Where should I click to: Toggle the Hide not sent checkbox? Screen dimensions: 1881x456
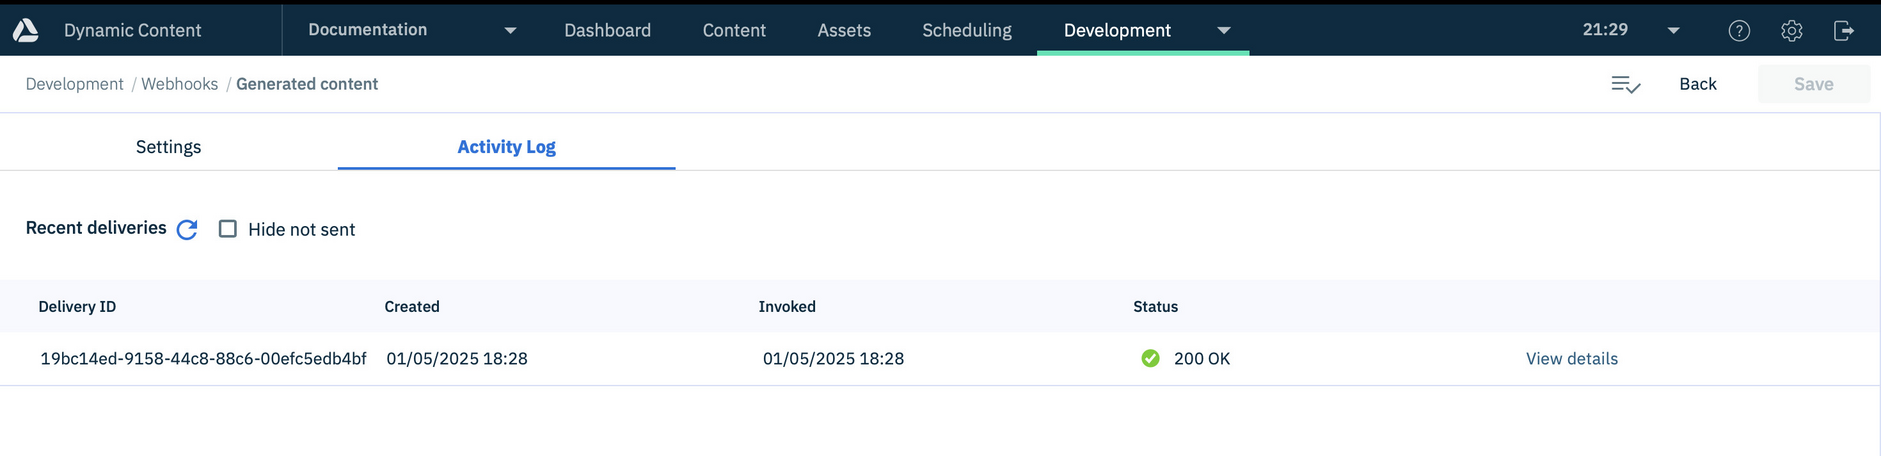coord(228,229)
